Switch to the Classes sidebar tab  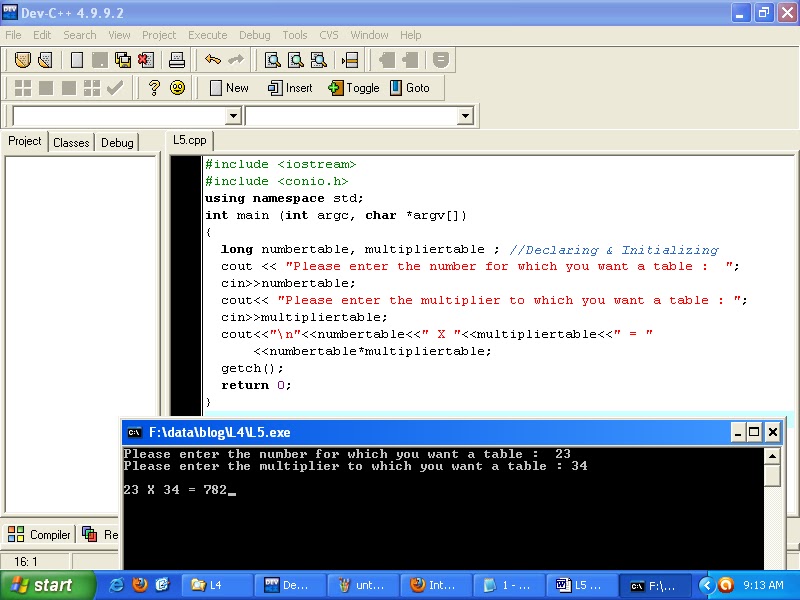(71, 143)
